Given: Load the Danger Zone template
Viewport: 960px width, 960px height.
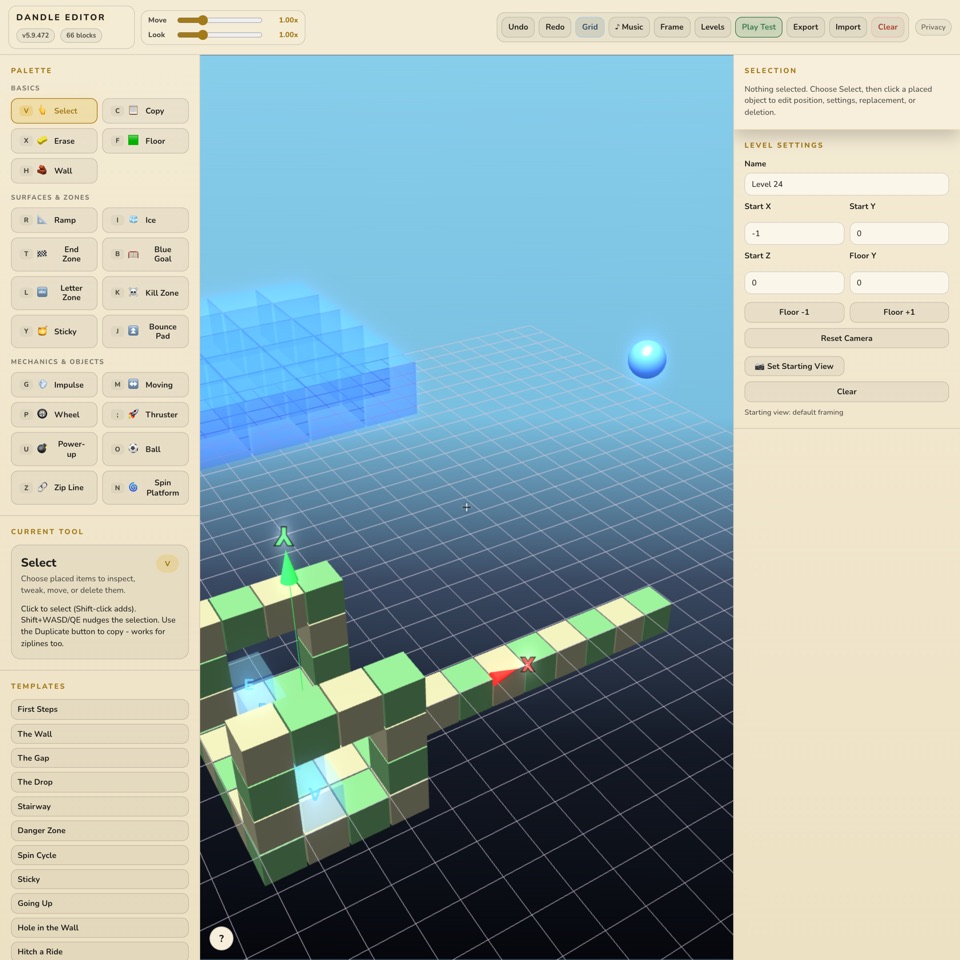Looking at the screenshot, I should [99, 830].
